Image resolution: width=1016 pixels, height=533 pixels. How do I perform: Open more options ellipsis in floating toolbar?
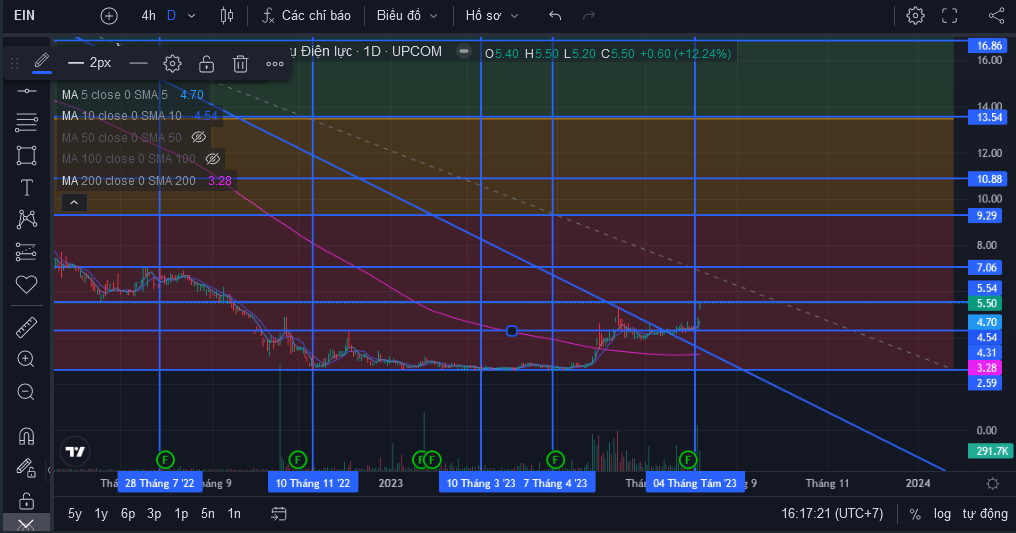click(x=275, y=63)
